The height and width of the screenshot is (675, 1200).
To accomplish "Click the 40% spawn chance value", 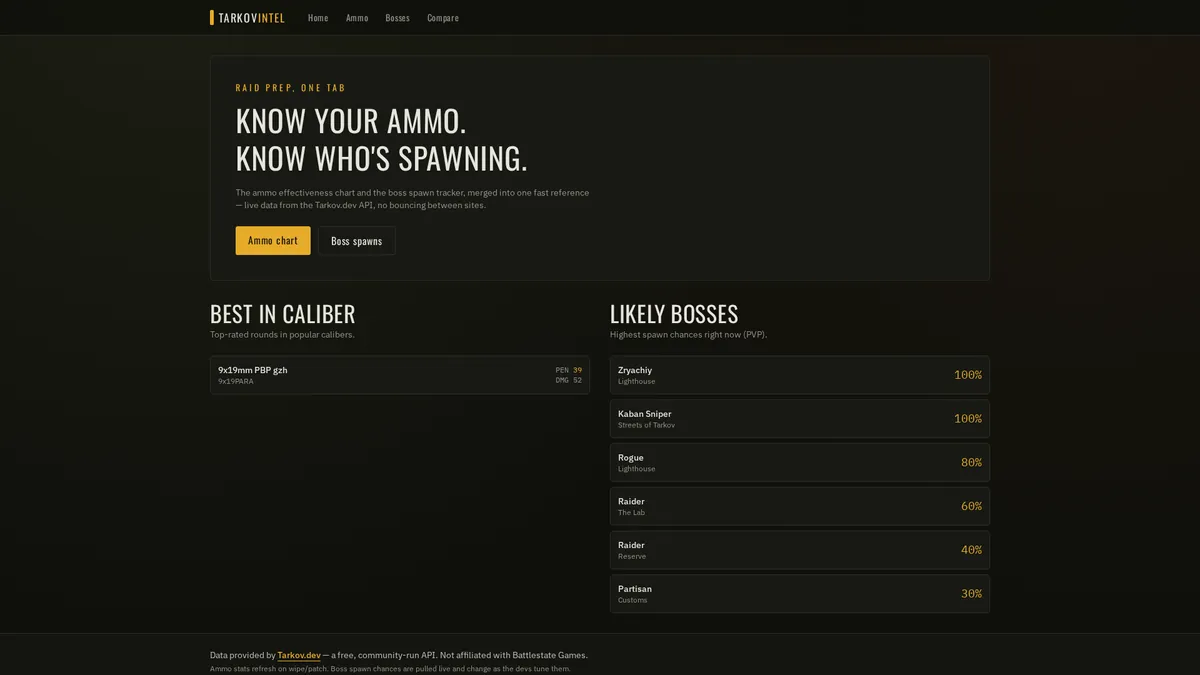I will 971,550.
